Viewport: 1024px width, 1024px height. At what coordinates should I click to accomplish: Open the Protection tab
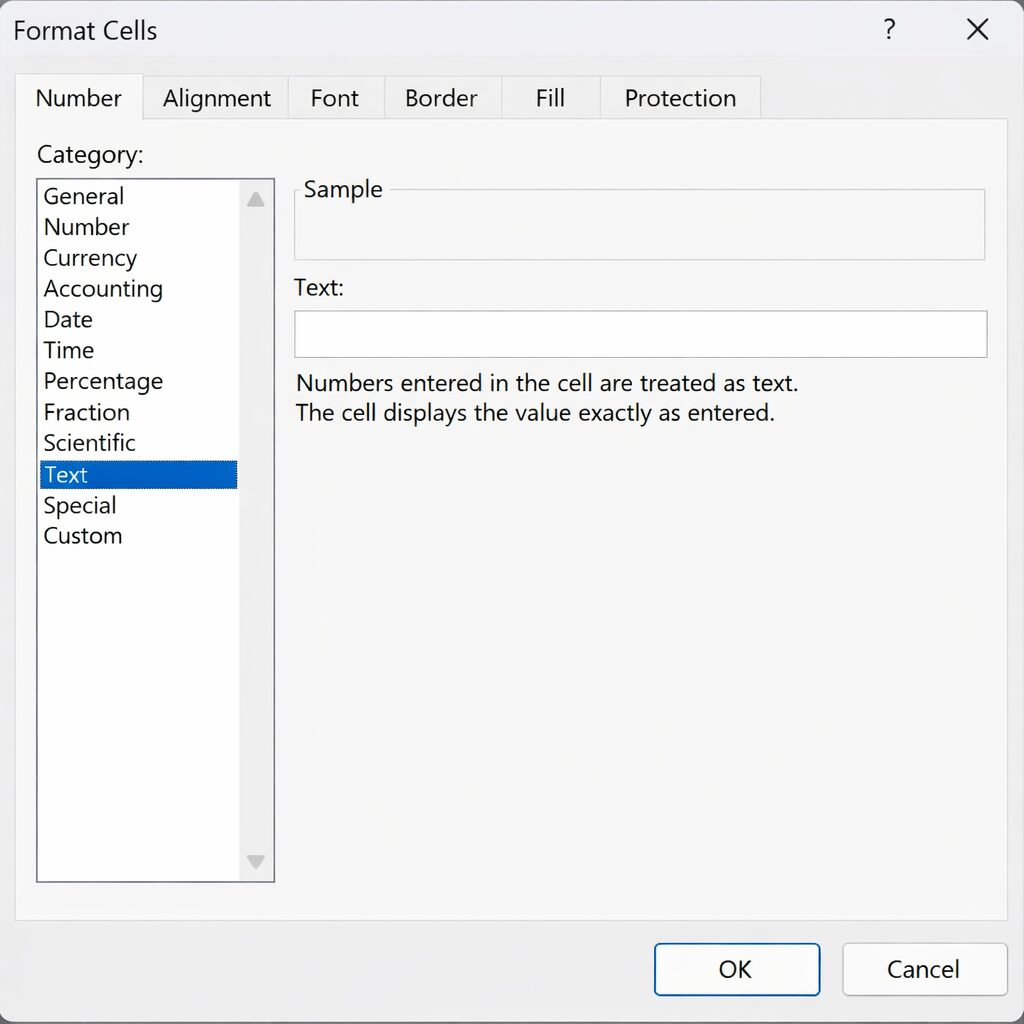coord(680,98)
